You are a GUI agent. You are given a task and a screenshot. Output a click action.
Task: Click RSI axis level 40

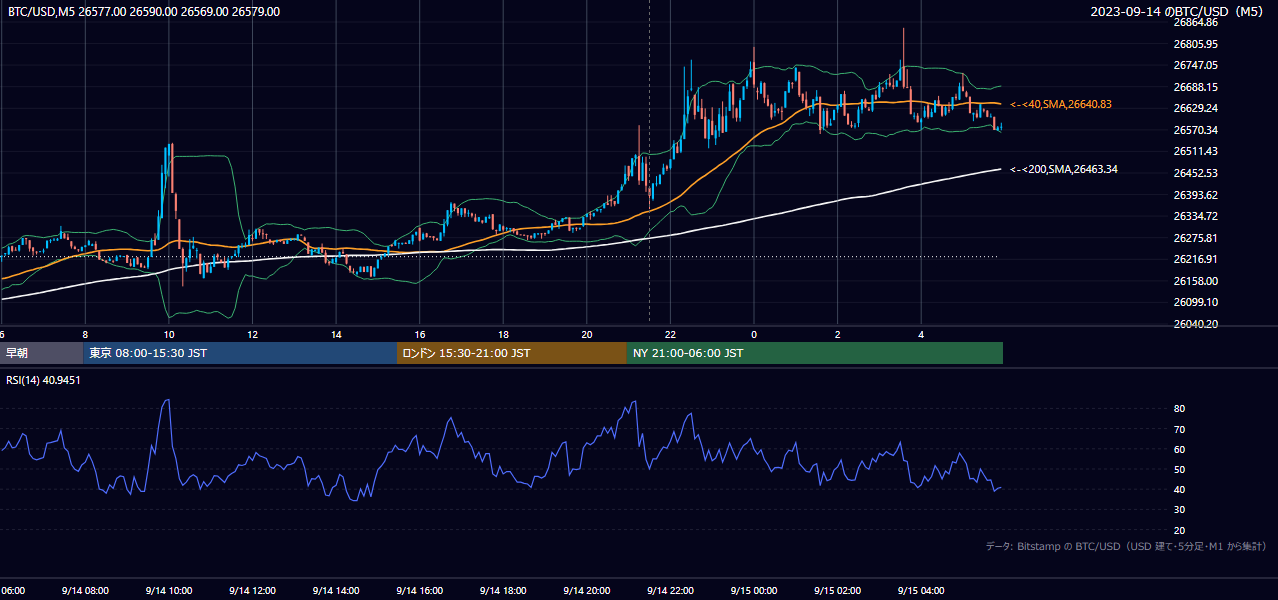tap(1179, 489)
